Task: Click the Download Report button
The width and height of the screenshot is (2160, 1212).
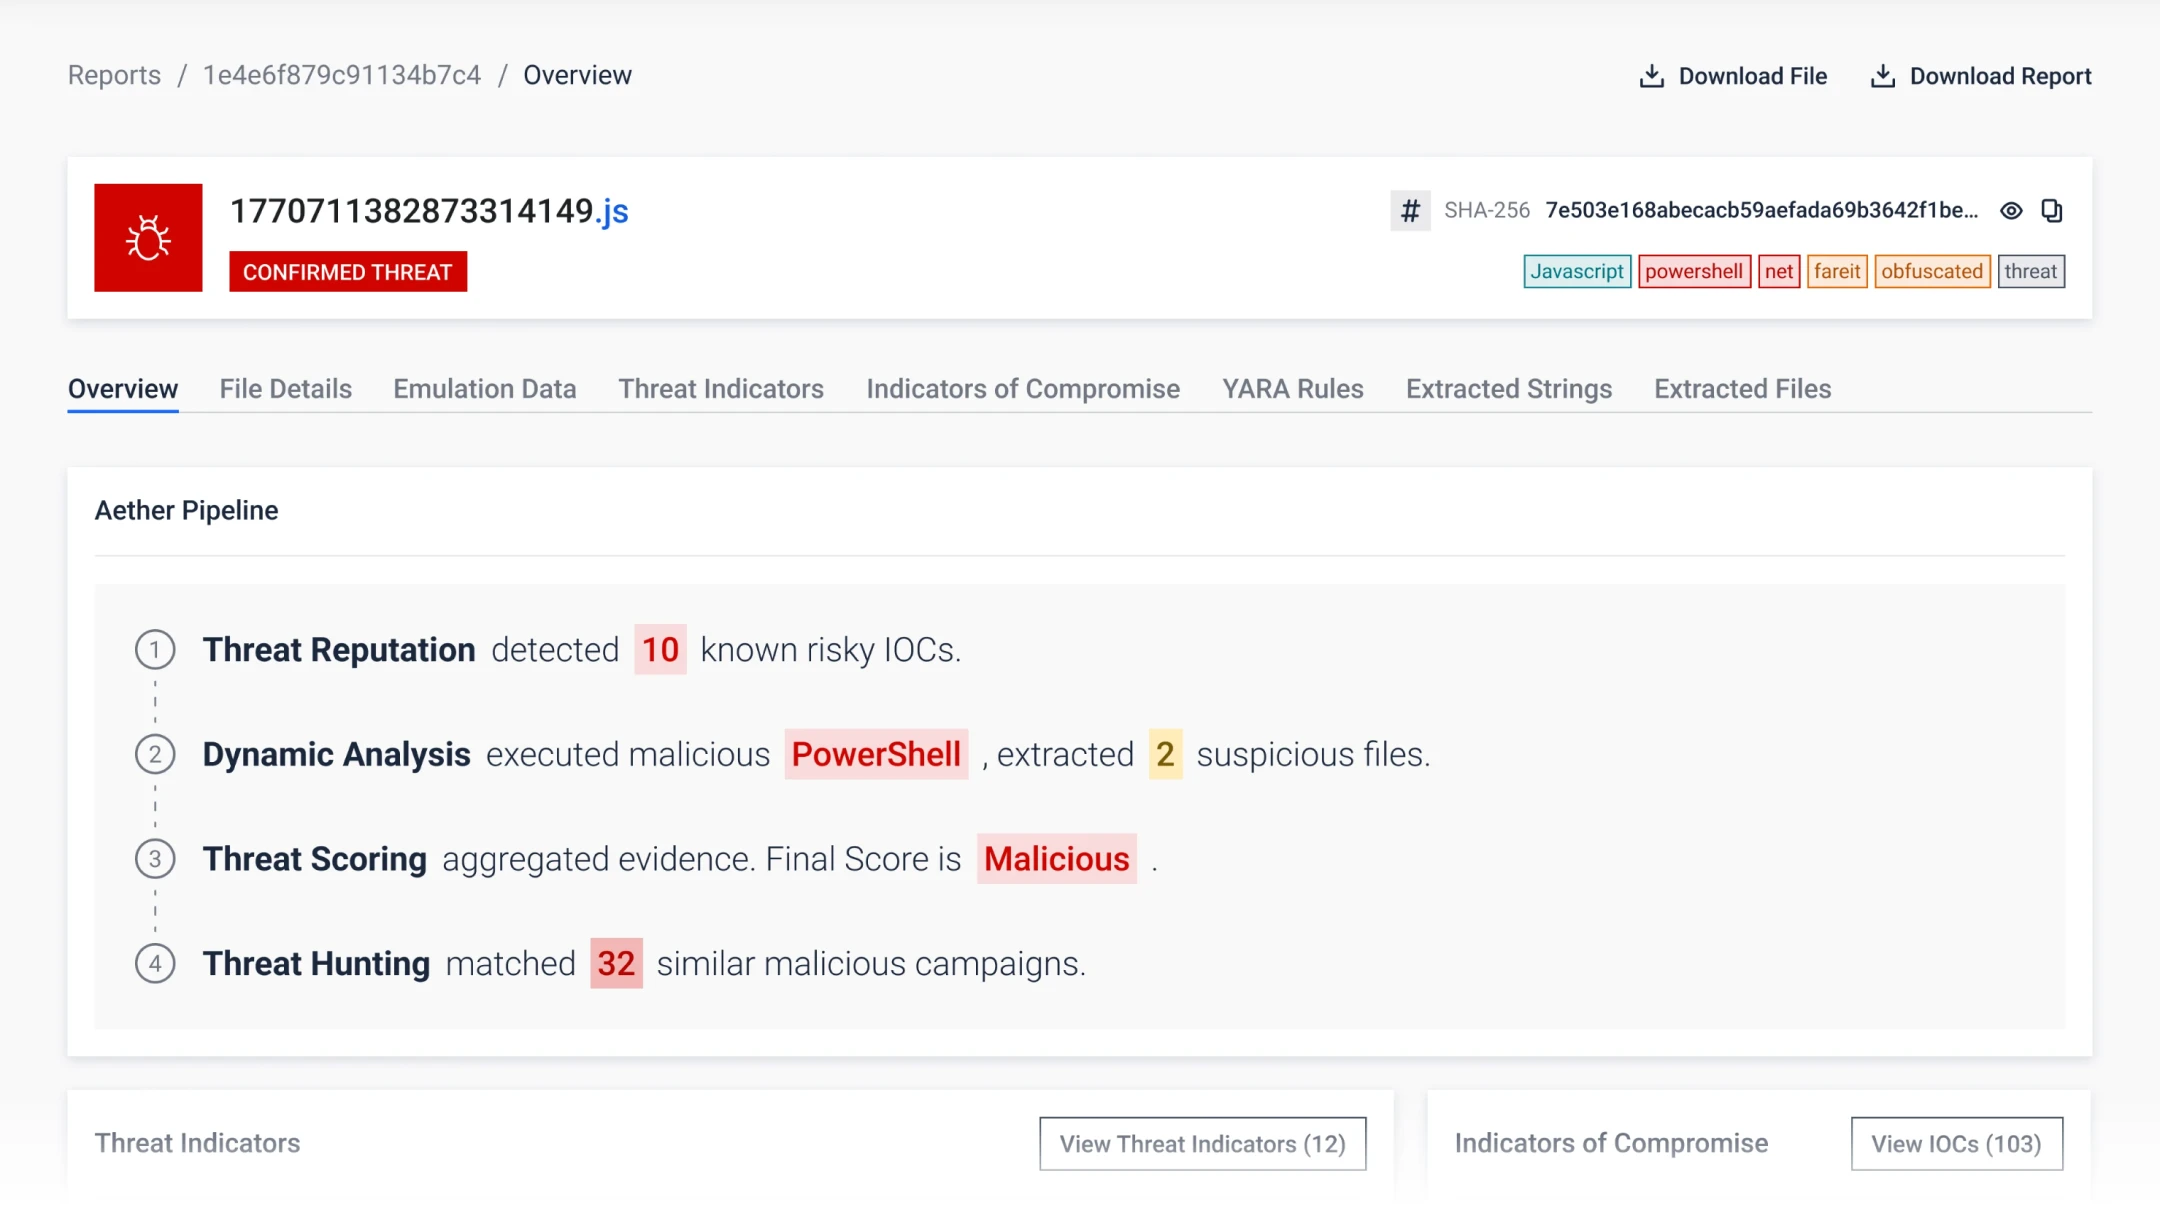Action: 1980,76
